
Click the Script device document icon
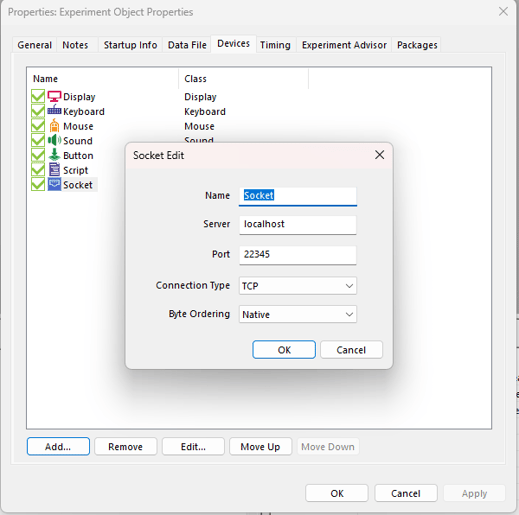click(54, 170)
